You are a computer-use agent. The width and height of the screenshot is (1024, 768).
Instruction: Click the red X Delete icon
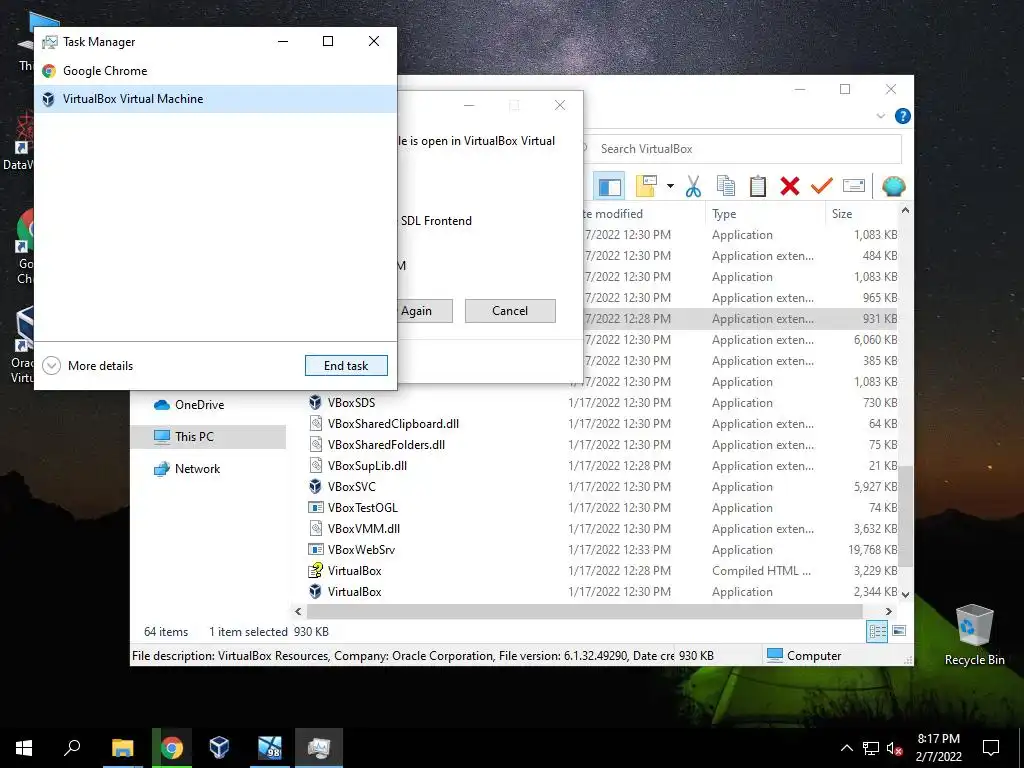click(790, 187)
